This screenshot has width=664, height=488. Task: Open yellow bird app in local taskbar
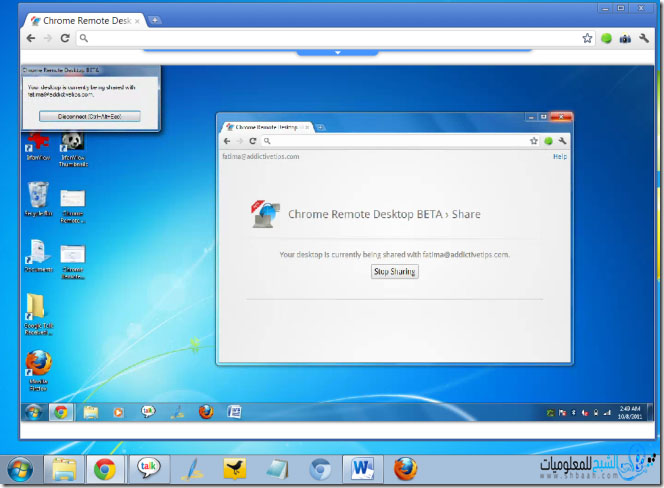(234, 469)
